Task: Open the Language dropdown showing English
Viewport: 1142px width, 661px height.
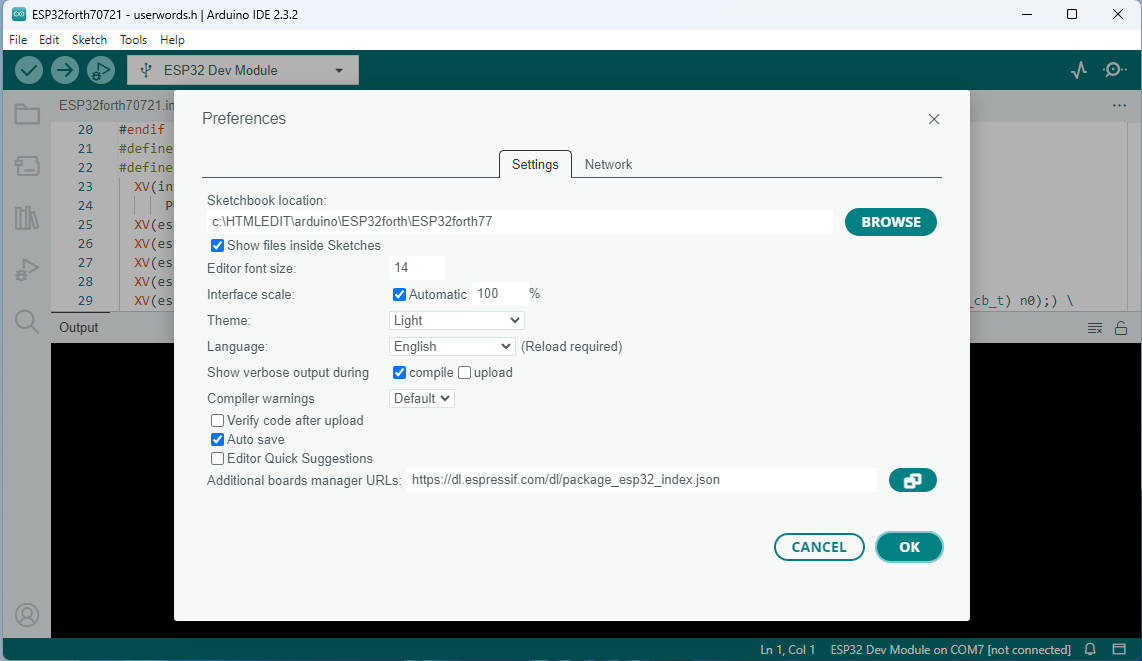Action: (x=452, y=347)
